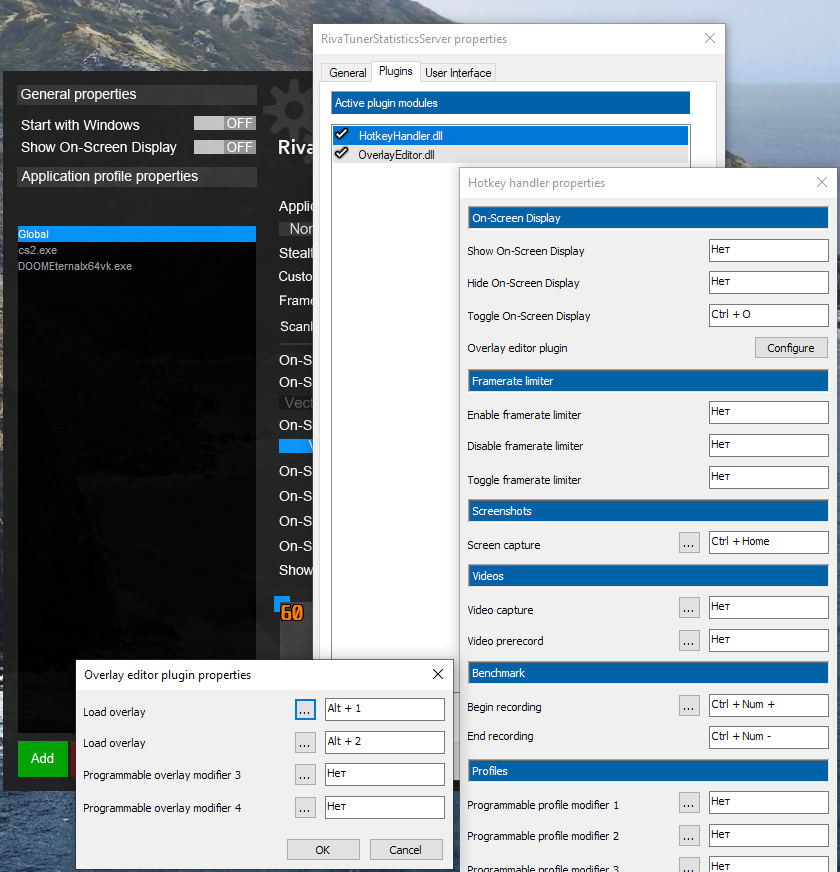Open Programmable overlay modifier 3 ellipsis button
840x872 pixels.
pyautogui.click(x=305, y=775)
